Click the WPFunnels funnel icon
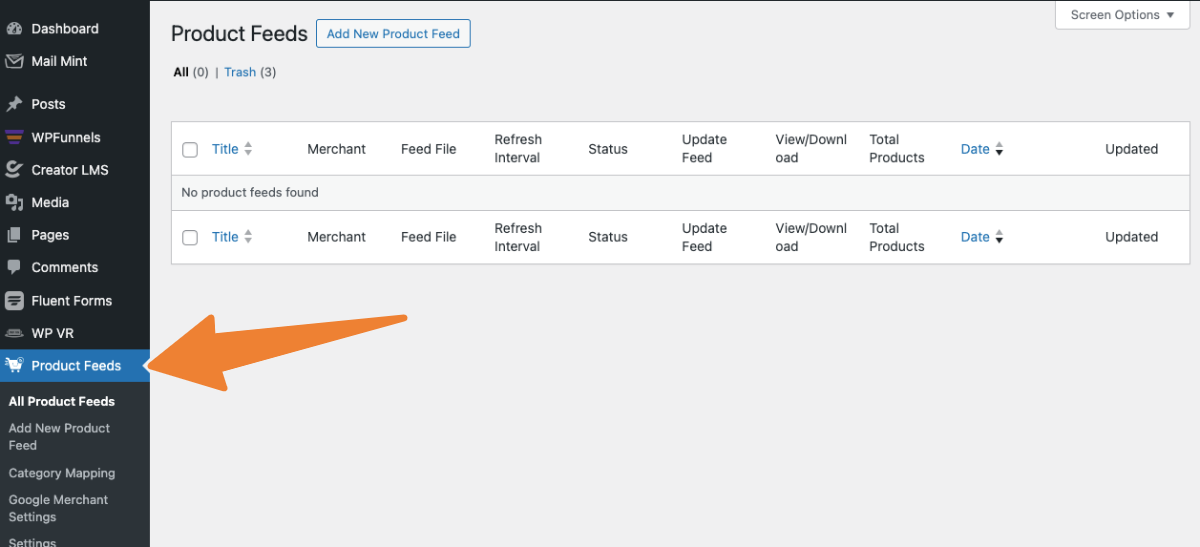Viewport: 1200px width, 547px height. (x=14, y=137)
